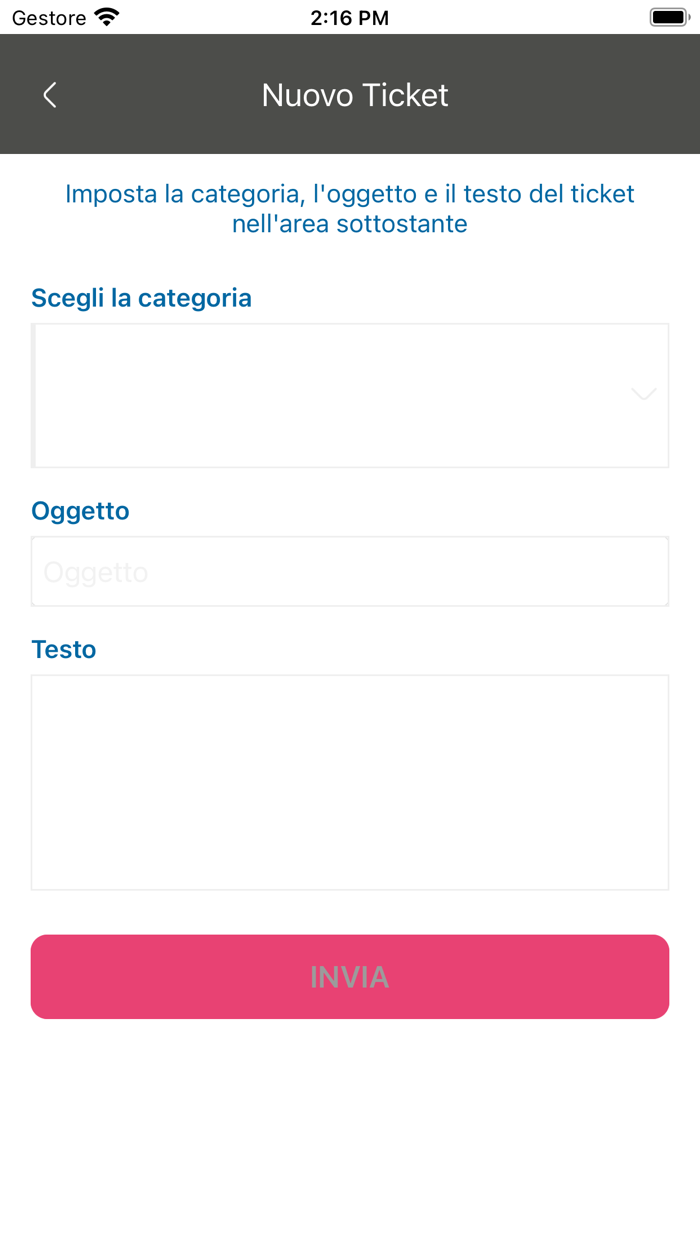Tap the Nuovo Ticket header title

point(354,94)
